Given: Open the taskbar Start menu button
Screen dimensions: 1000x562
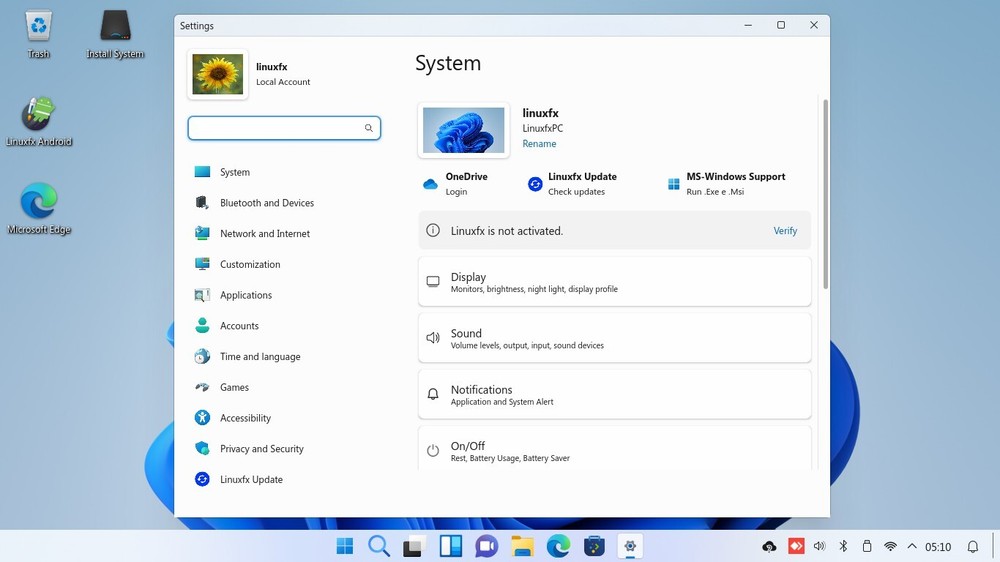Looking at the screenshot, I should pyautogui.click(x=345, y=546).
